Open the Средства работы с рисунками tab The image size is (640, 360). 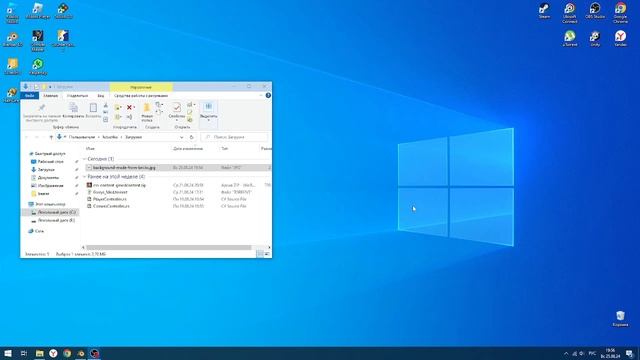[141, 96]
